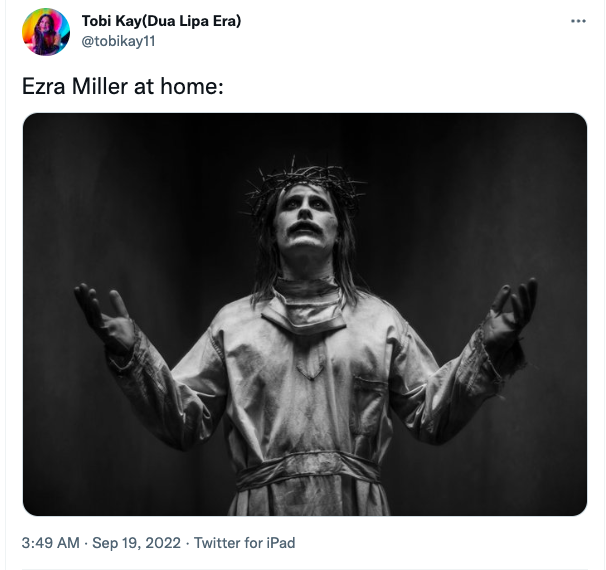This screenshot has width=606, height=570.
Task: Click the word "Miller" in the tweet
Action: [99, 87]
